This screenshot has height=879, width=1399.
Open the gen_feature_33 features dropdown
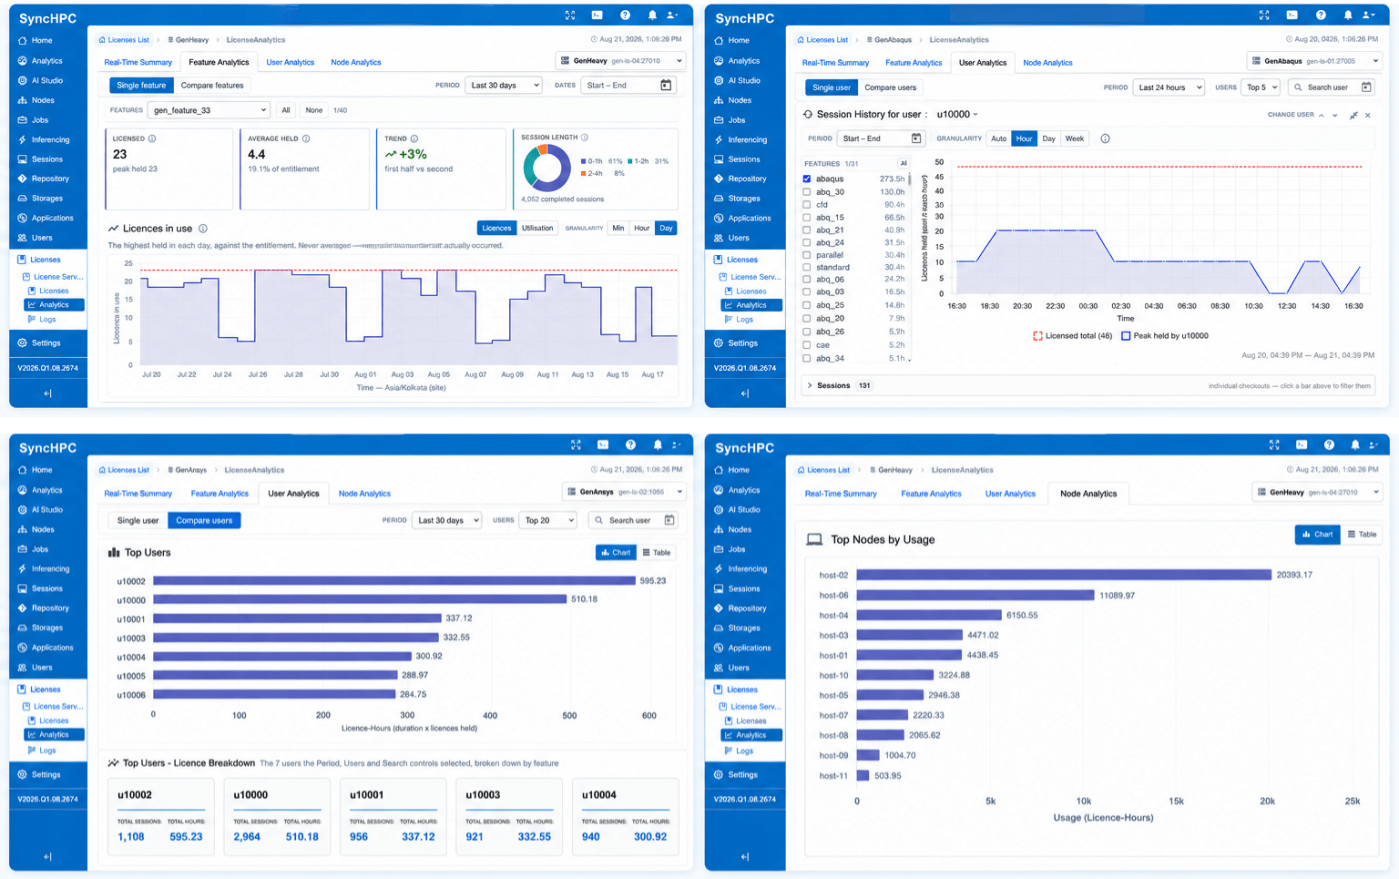[209, 110]
